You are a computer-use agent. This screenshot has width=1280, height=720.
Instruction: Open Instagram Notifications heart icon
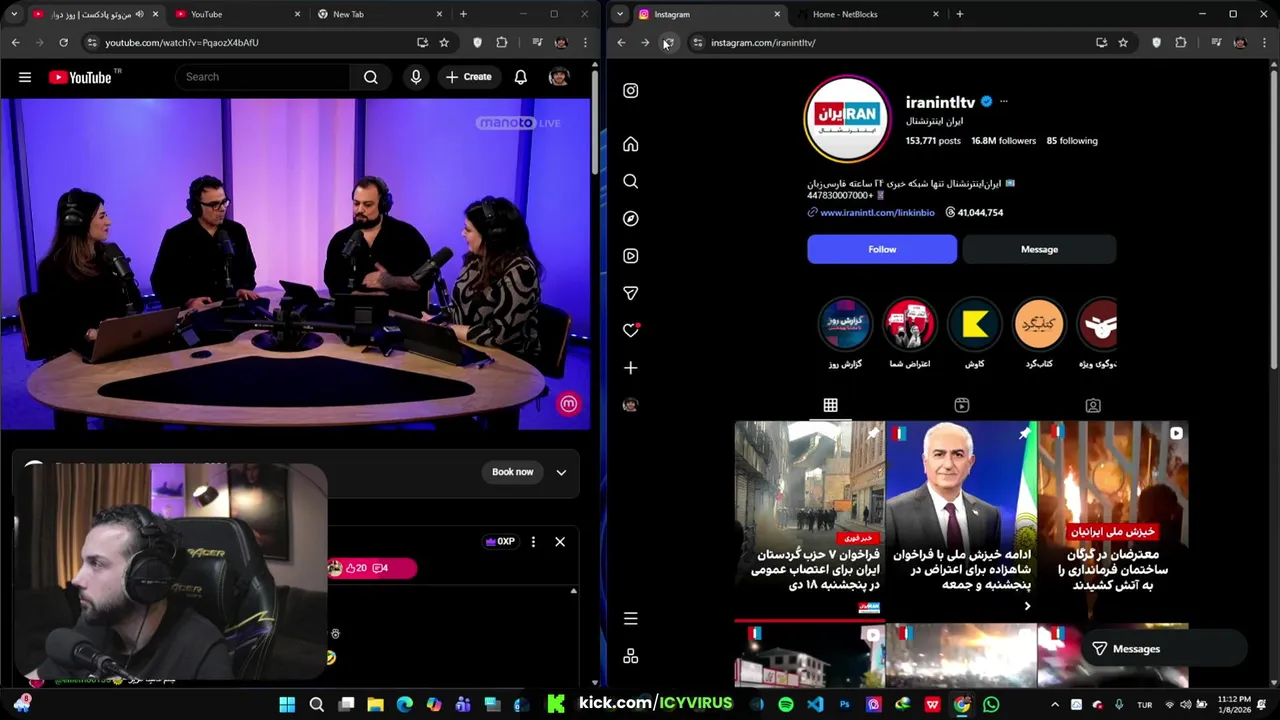tap(631, 330)
